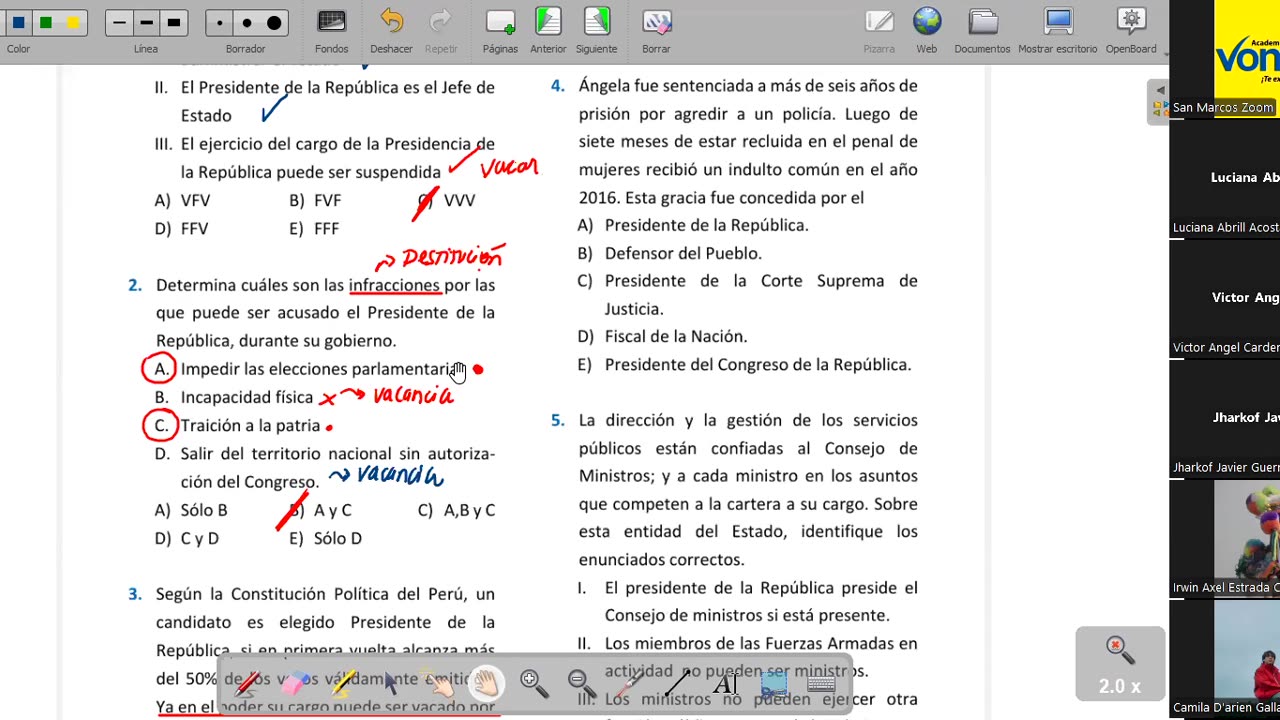The width and height of the screenshot is (1280, 720).
Task: Click the Deshacer undo arrow
Action: point(391,29)
